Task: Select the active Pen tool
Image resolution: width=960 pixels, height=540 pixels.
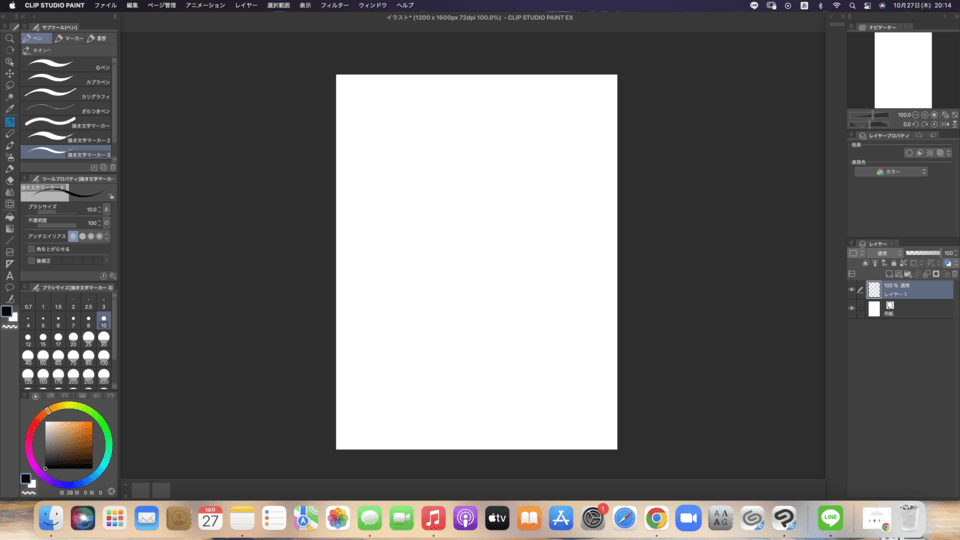Action: 10,122
